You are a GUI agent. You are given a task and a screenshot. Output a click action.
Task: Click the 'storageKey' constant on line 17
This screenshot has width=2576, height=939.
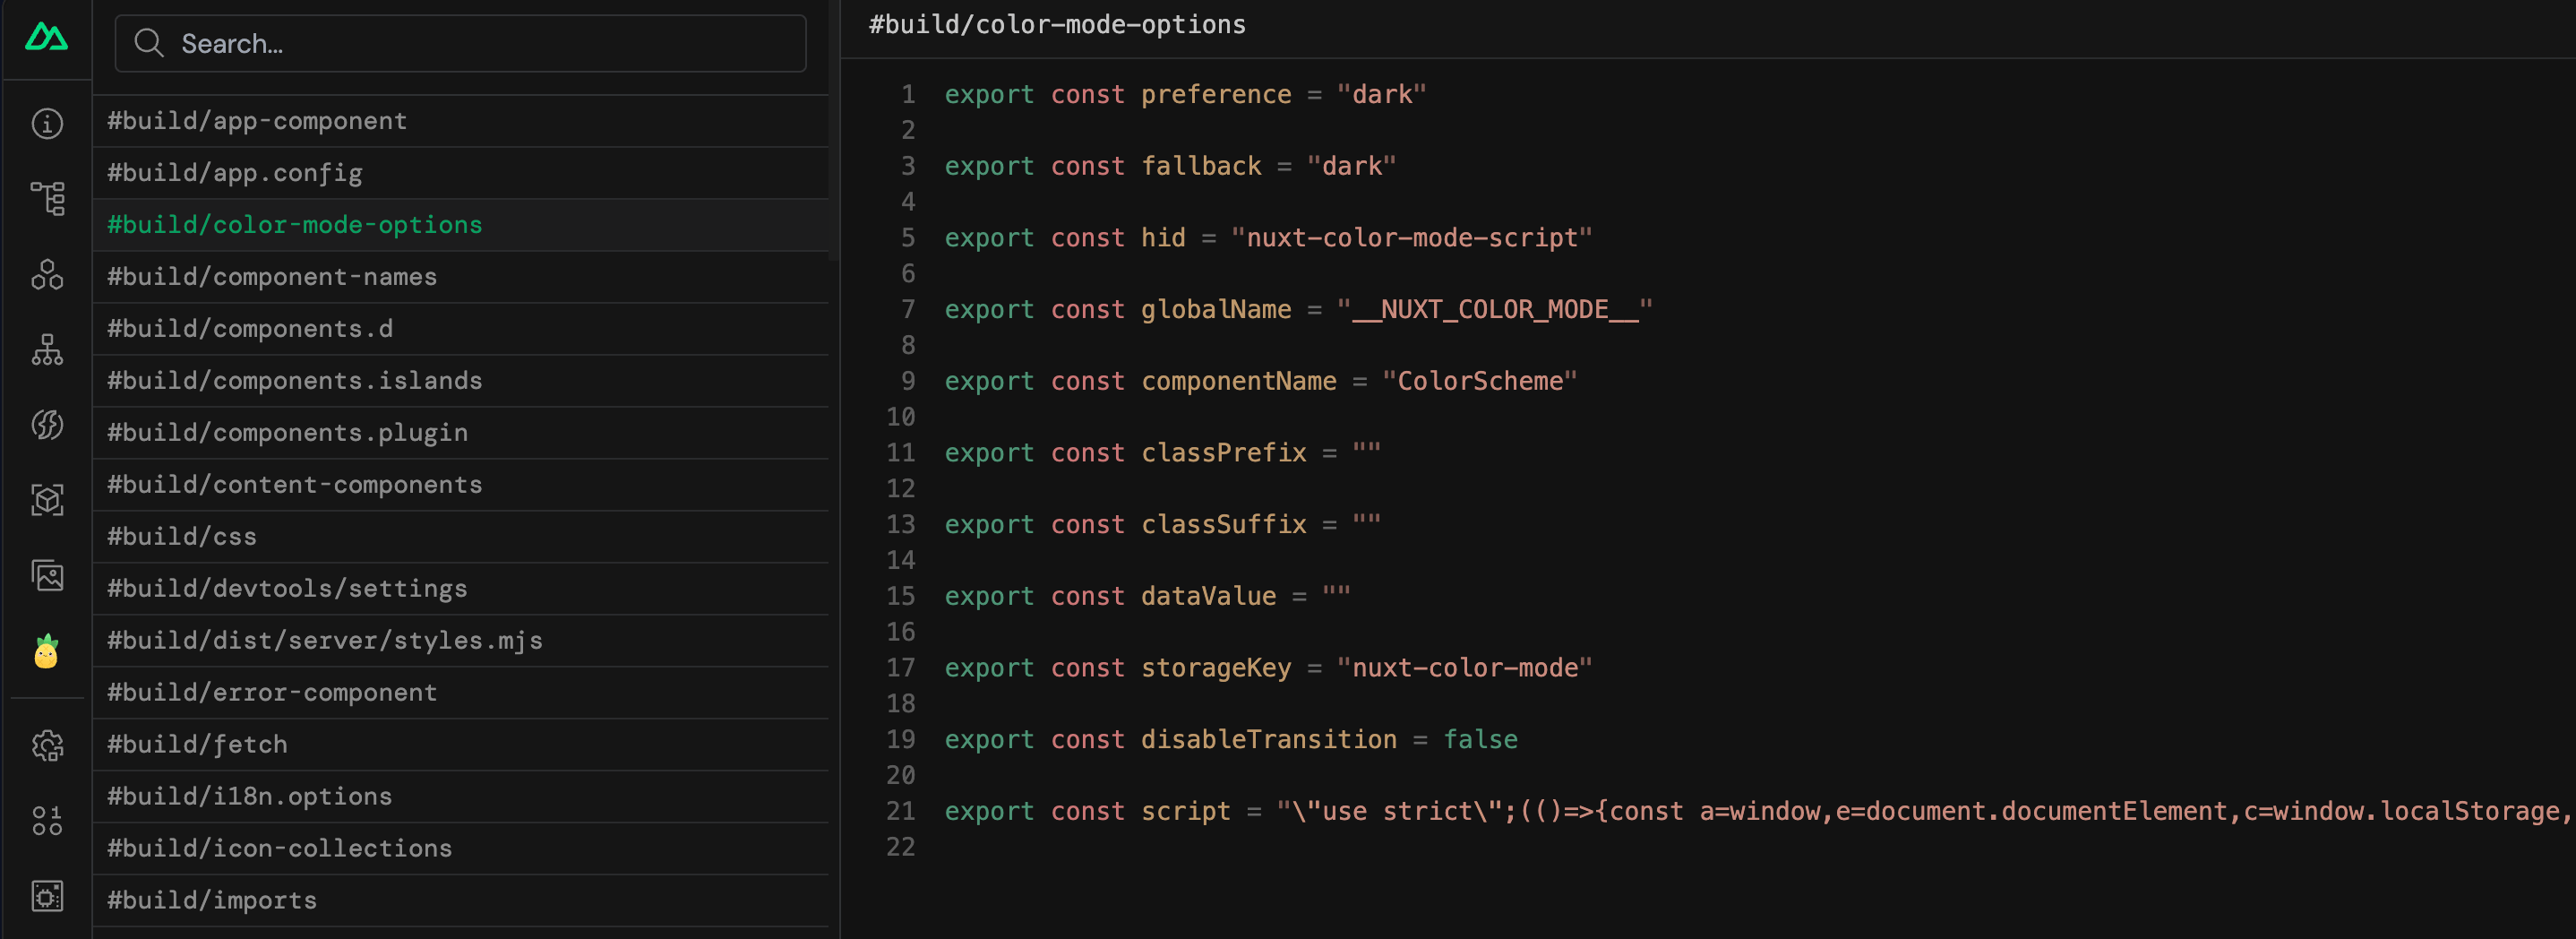point(1216,668)
